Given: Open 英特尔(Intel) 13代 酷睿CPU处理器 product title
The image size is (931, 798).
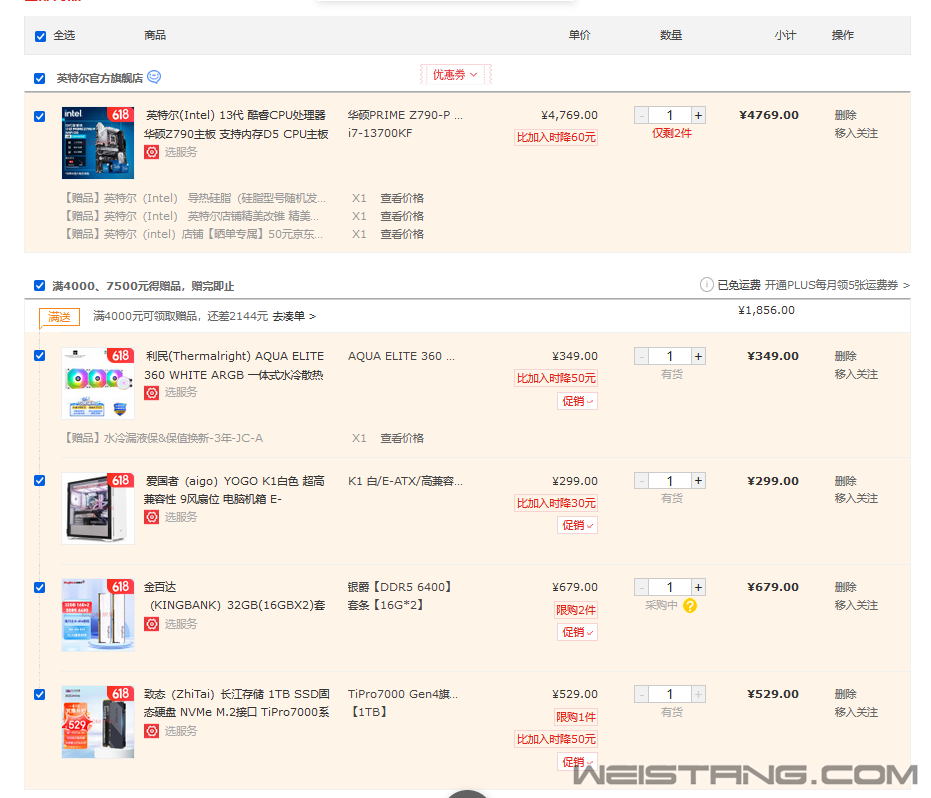Looking at the screenshot, I should click(x=236, y=125).
